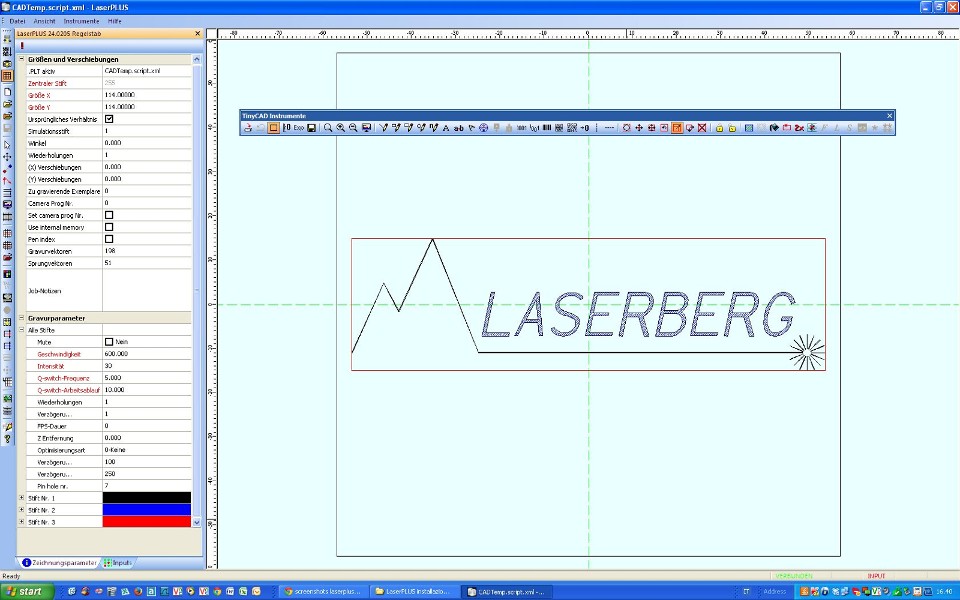Close the LaserPLUS Regelstab panel
Image resolution: width=960 pixels, height=600 pixels.
197,34
